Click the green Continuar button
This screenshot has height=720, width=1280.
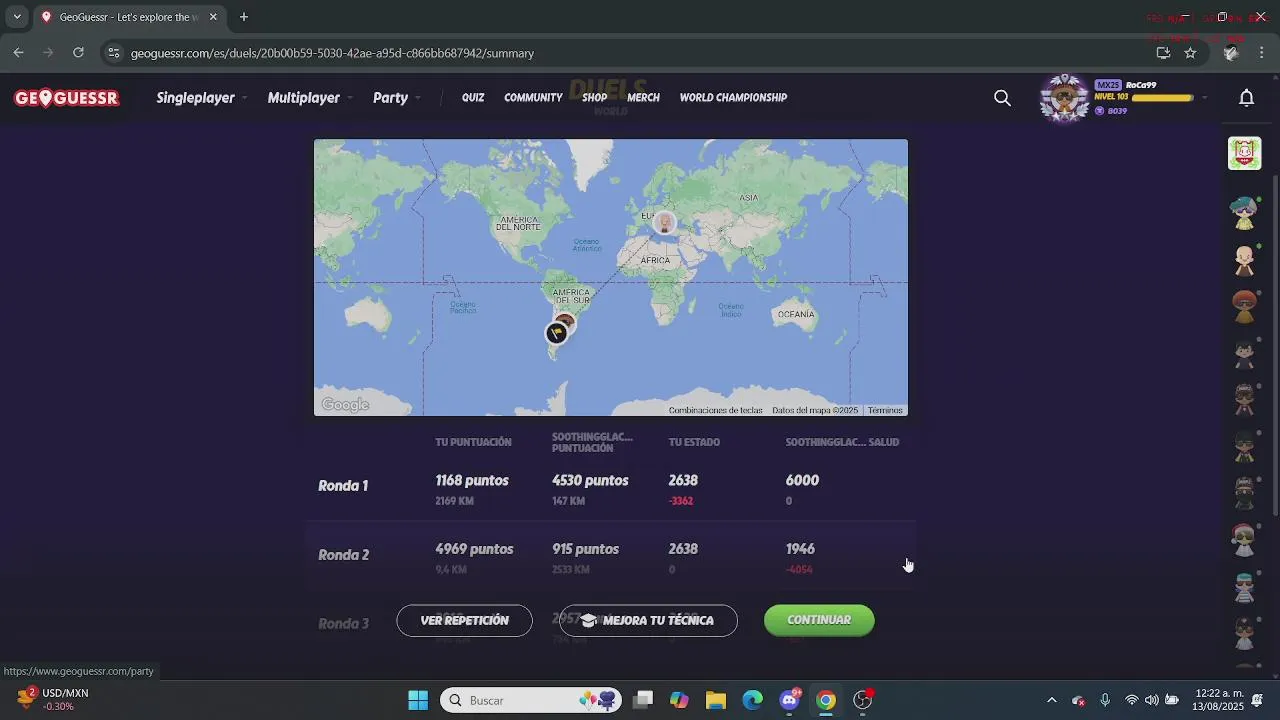click(x=819, y=620)
